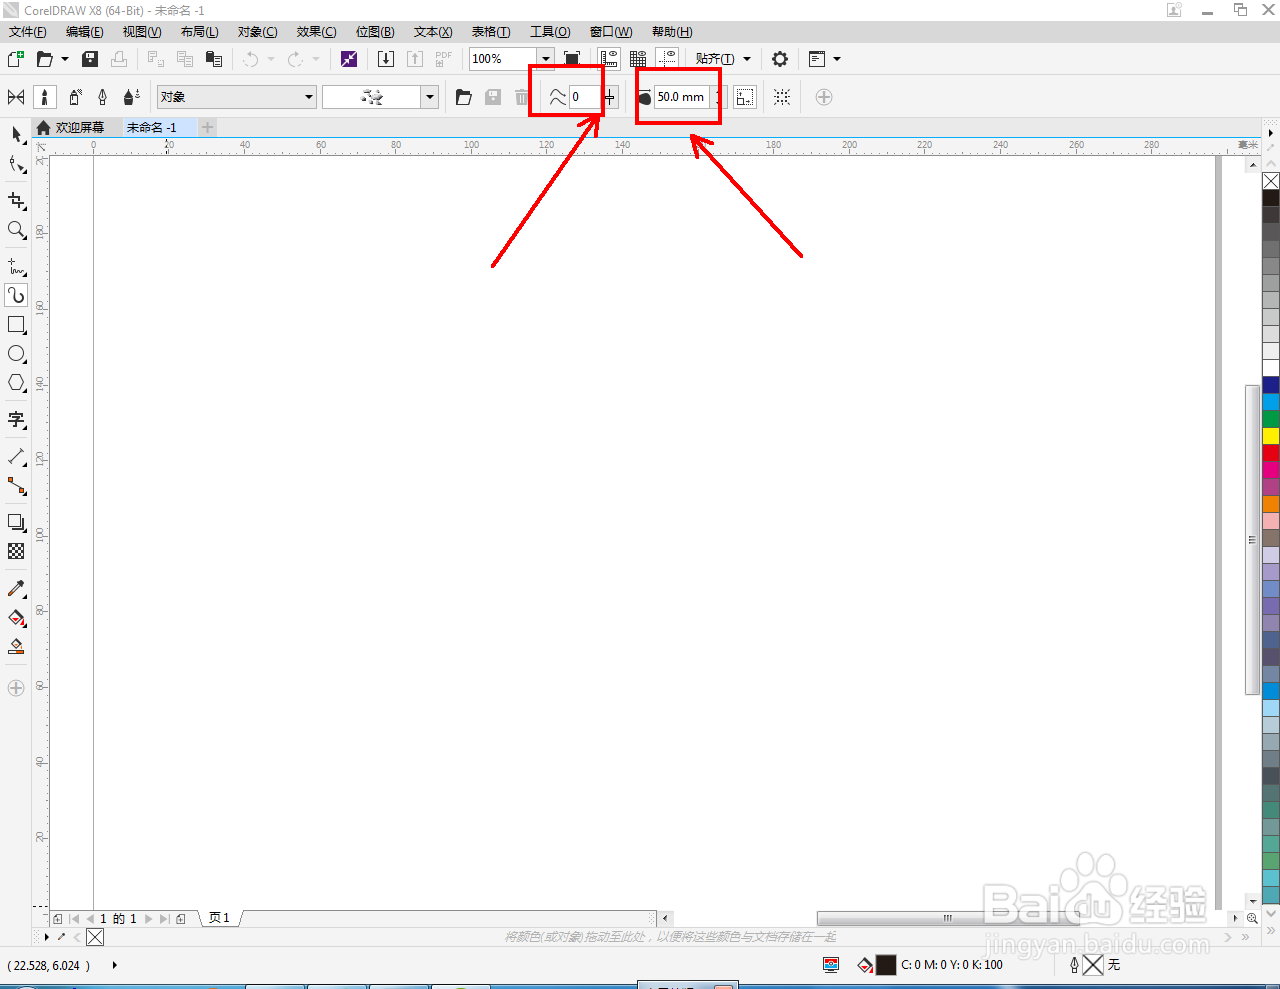This screenshot has height=989, width=1280.
Task: Expand the open-file arrow next to folder icon
Action: 65,59
